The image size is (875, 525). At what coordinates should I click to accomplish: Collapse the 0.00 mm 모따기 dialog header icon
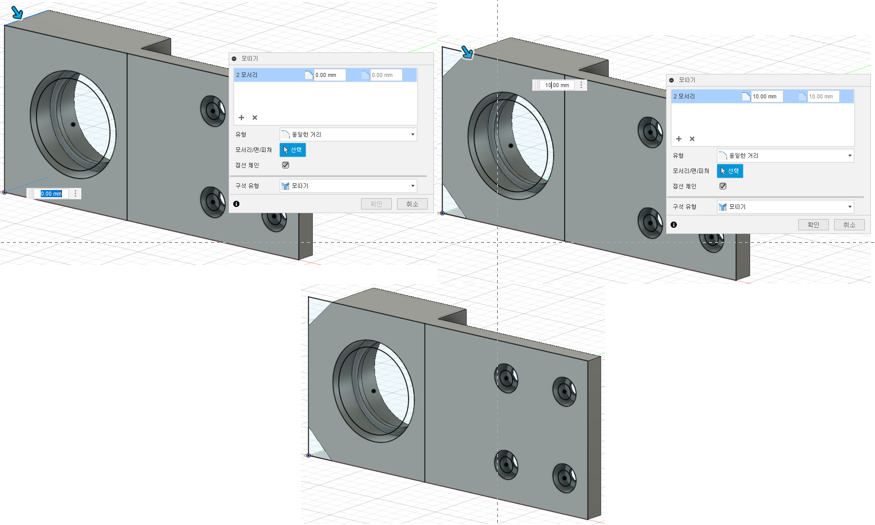coord(234,59)
